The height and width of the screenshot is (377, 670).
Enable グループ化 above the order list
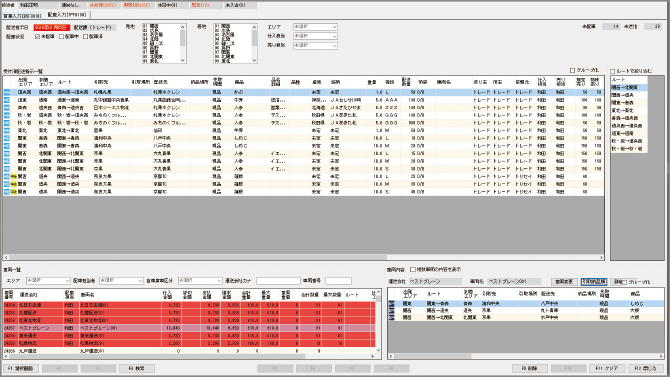pyautogui.click(x=572, y=70)
